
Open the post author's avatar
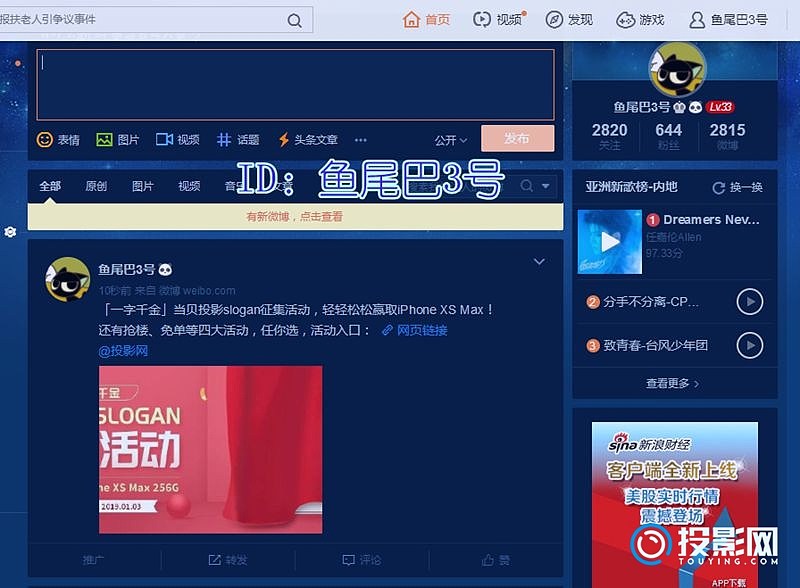click(68, 280)
